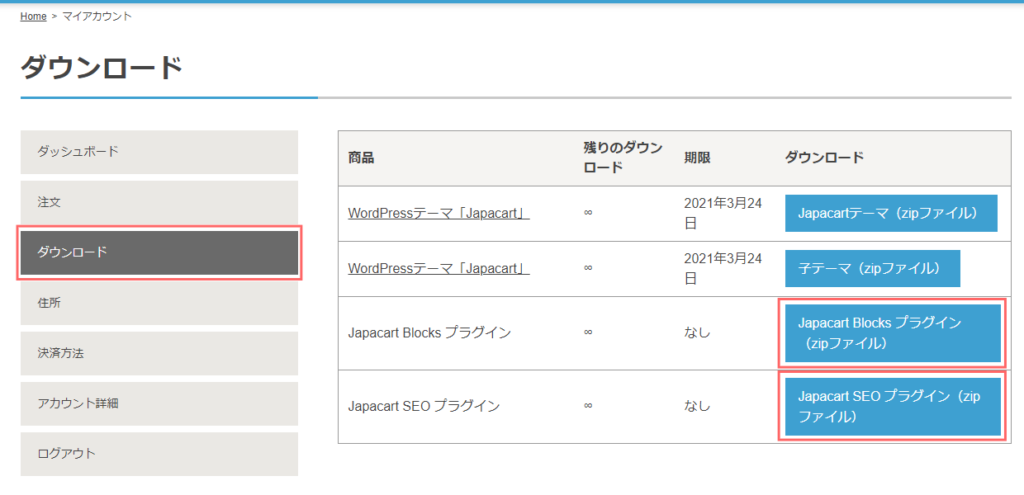Screen dimensions: 1024x495
Task: Click マイアカウント breadcrumb text
Action: click(x=97, y=16)
